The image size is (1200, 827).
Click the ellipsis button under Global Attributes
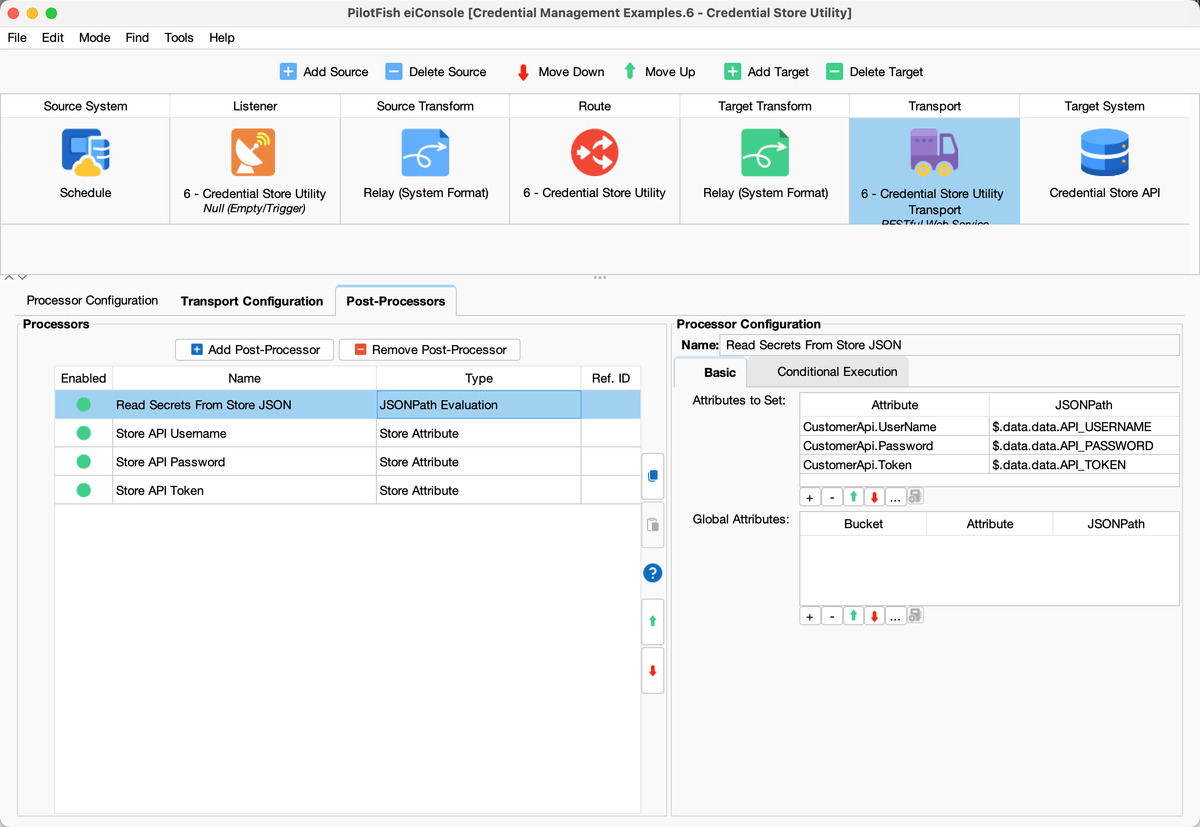point(895,616)
